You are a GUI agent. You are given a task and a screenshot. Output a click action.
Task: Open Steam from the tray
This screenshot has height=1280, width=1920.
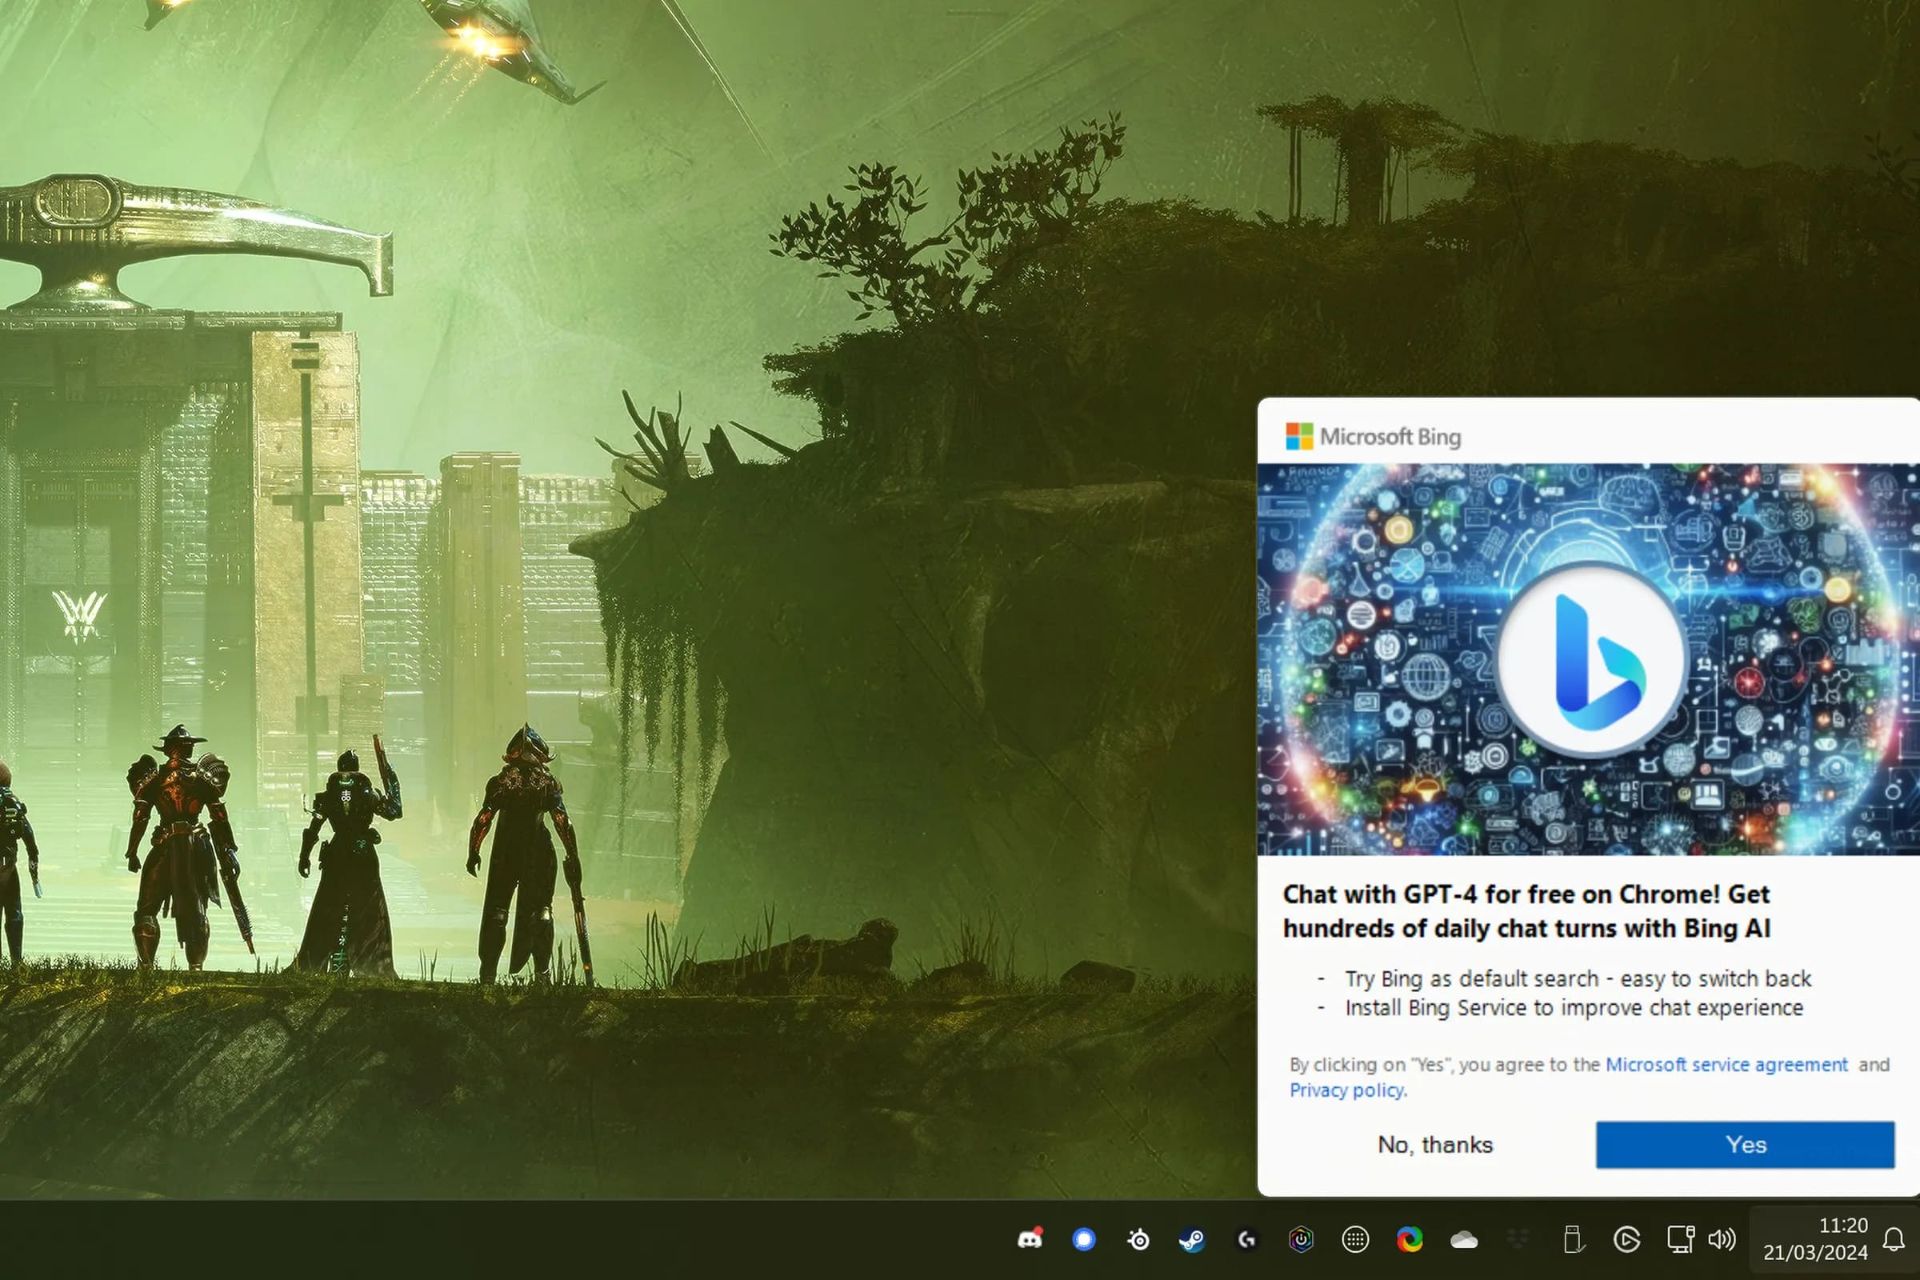coord(1192,1240)
